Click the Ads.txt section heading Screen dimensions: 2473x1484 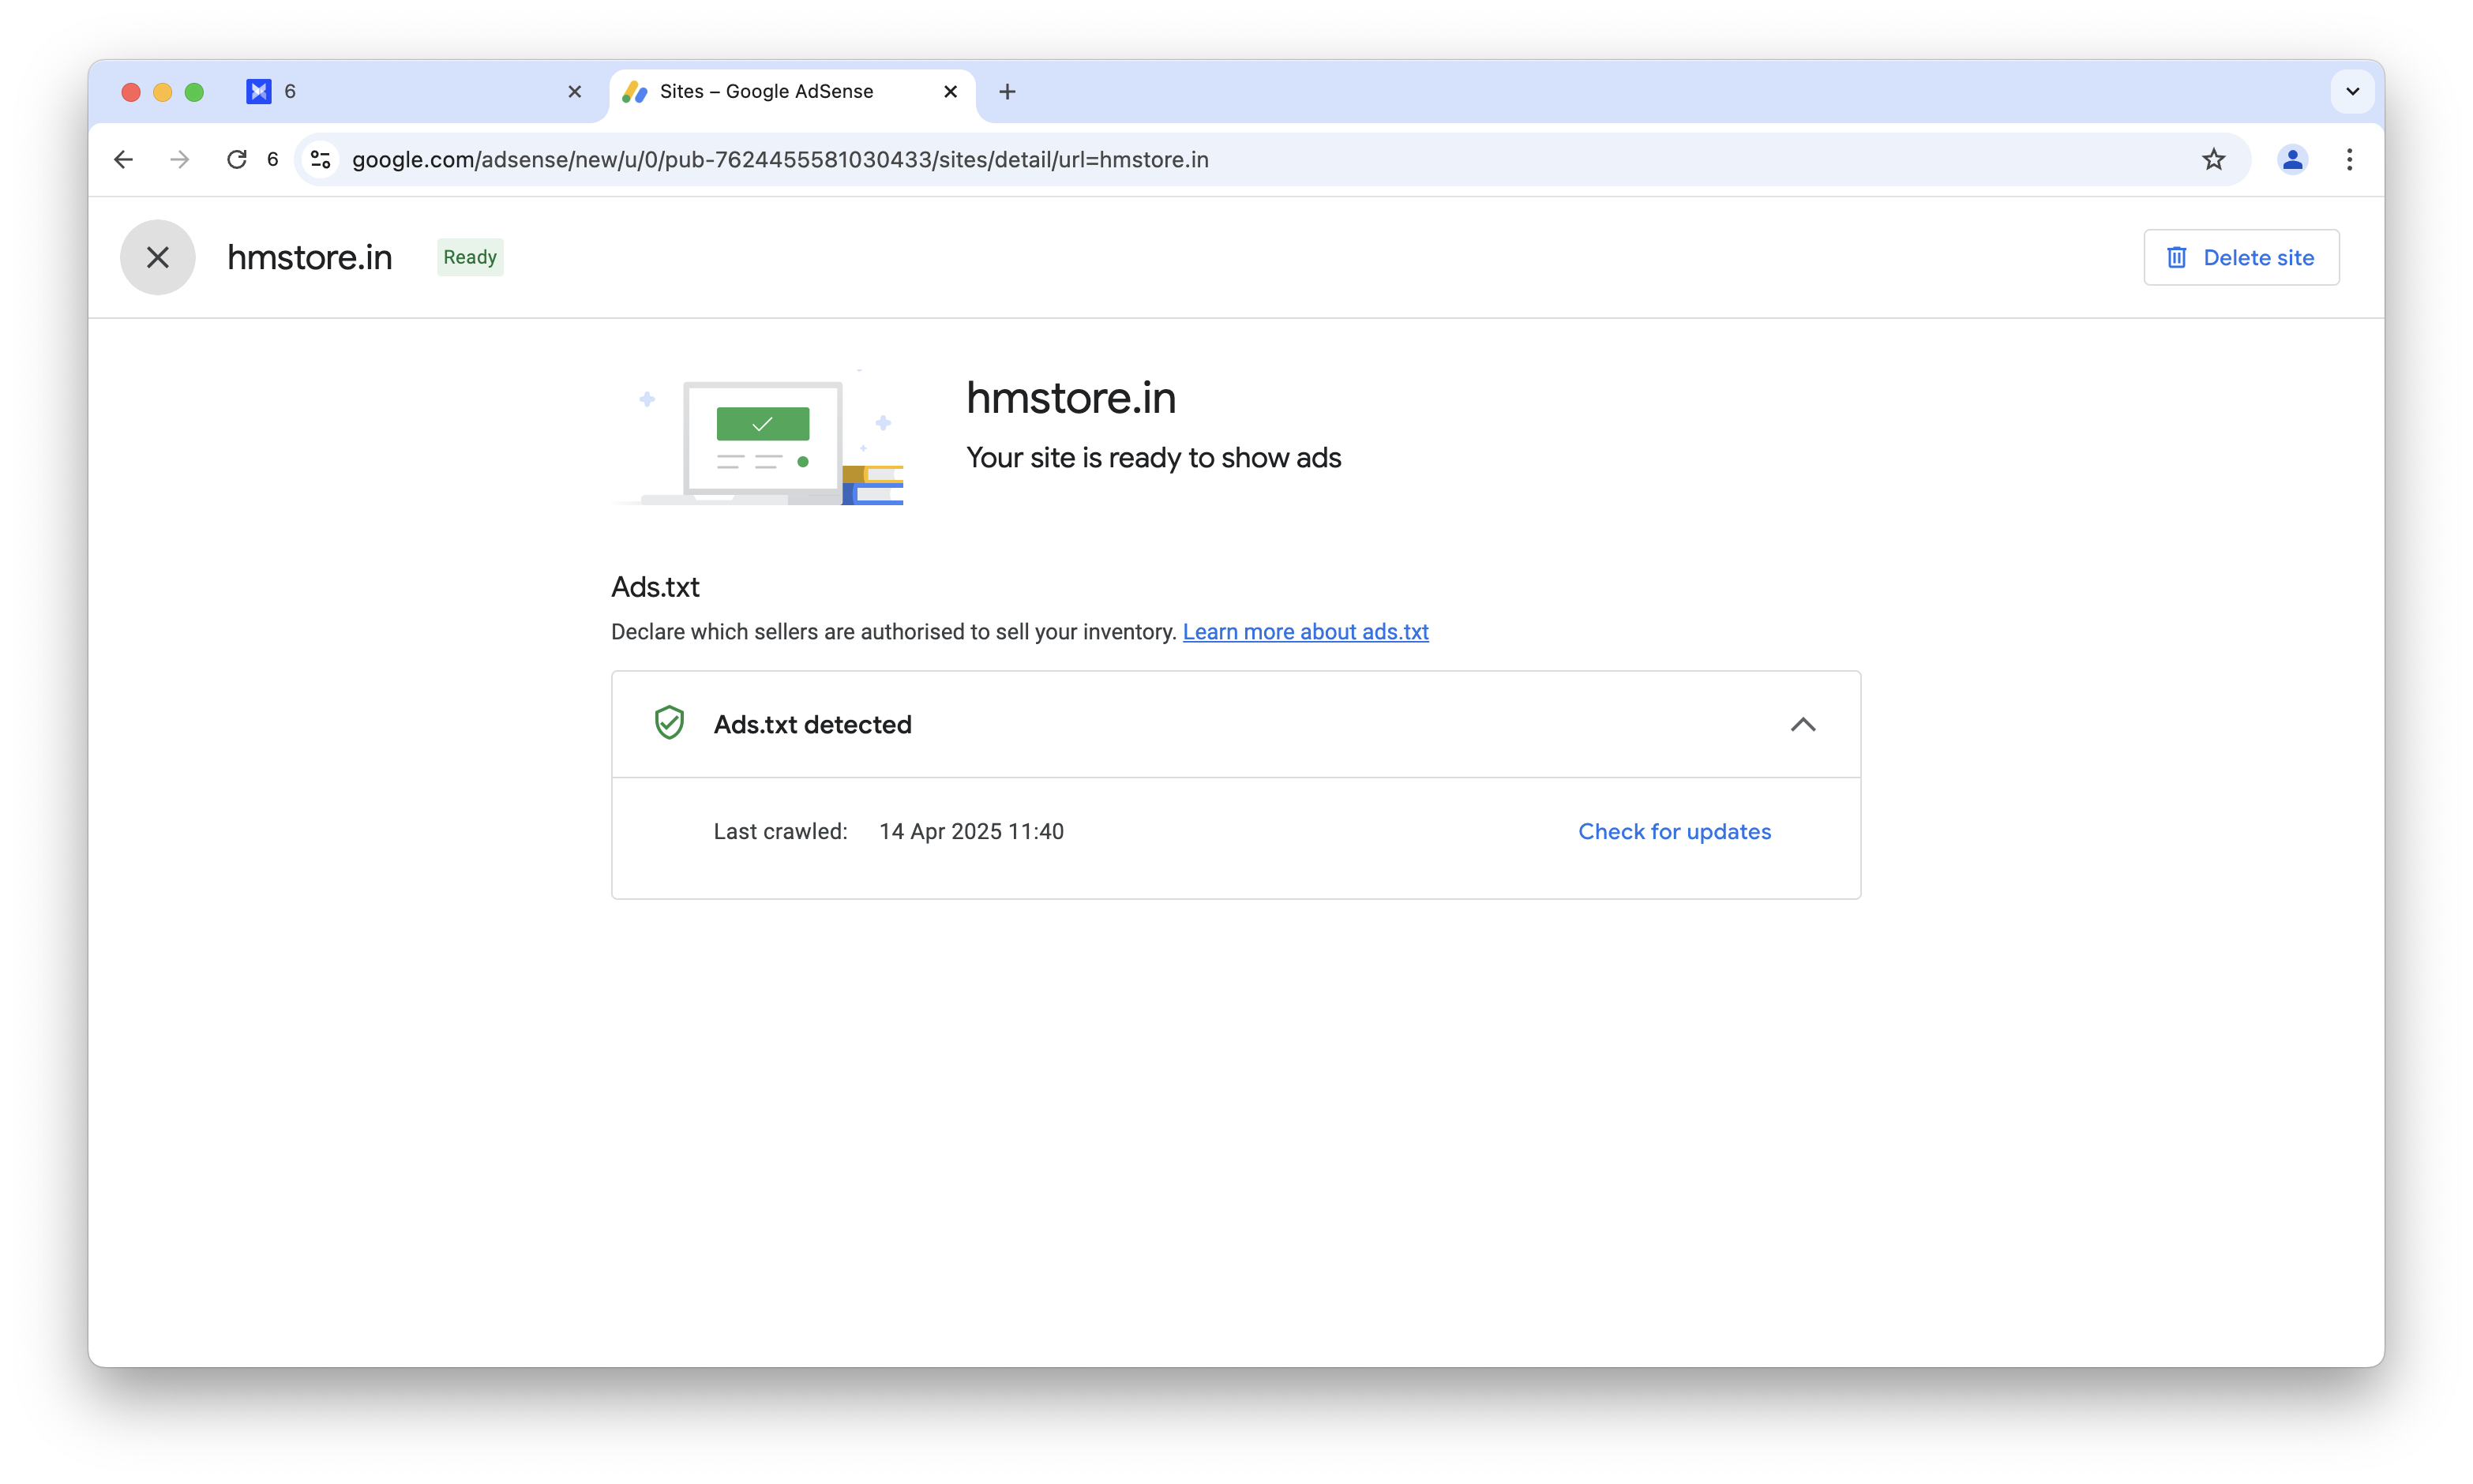pyautogui.click(x=655, y=587)
